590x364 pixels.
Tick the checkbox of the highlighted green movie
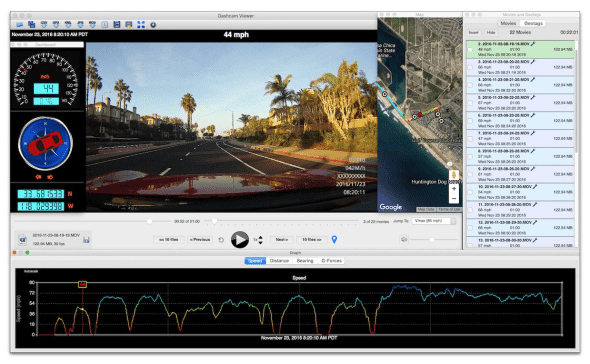pos(470,49)
